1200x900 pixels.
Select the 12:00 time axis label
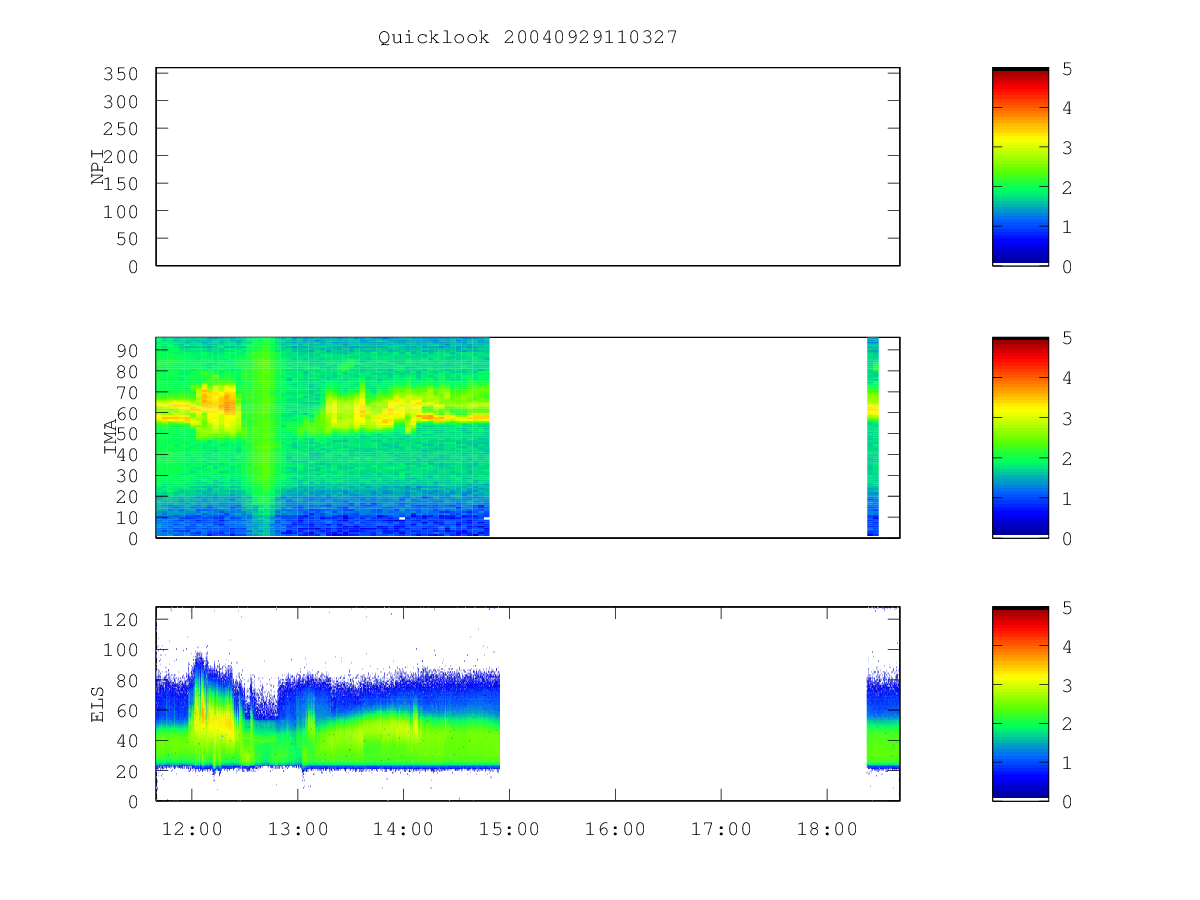pyautogui.click(x=192, y=829)
